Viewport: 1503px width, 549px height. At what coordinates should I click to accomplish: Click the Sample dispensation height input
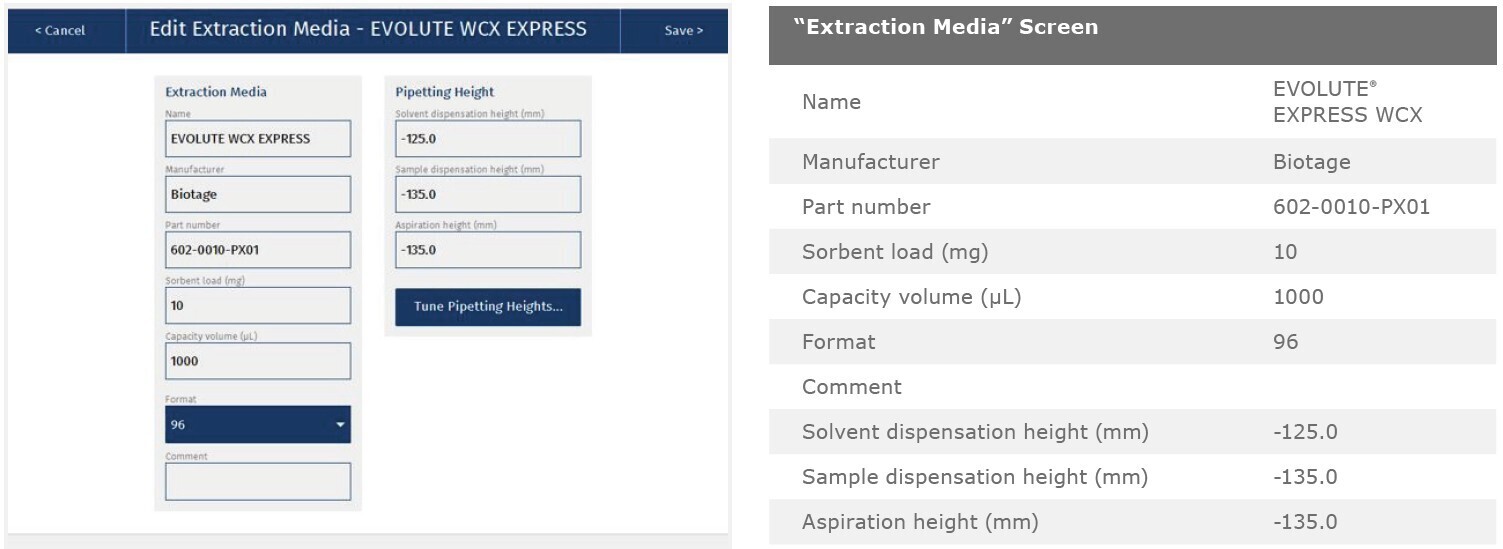[488, 195]
